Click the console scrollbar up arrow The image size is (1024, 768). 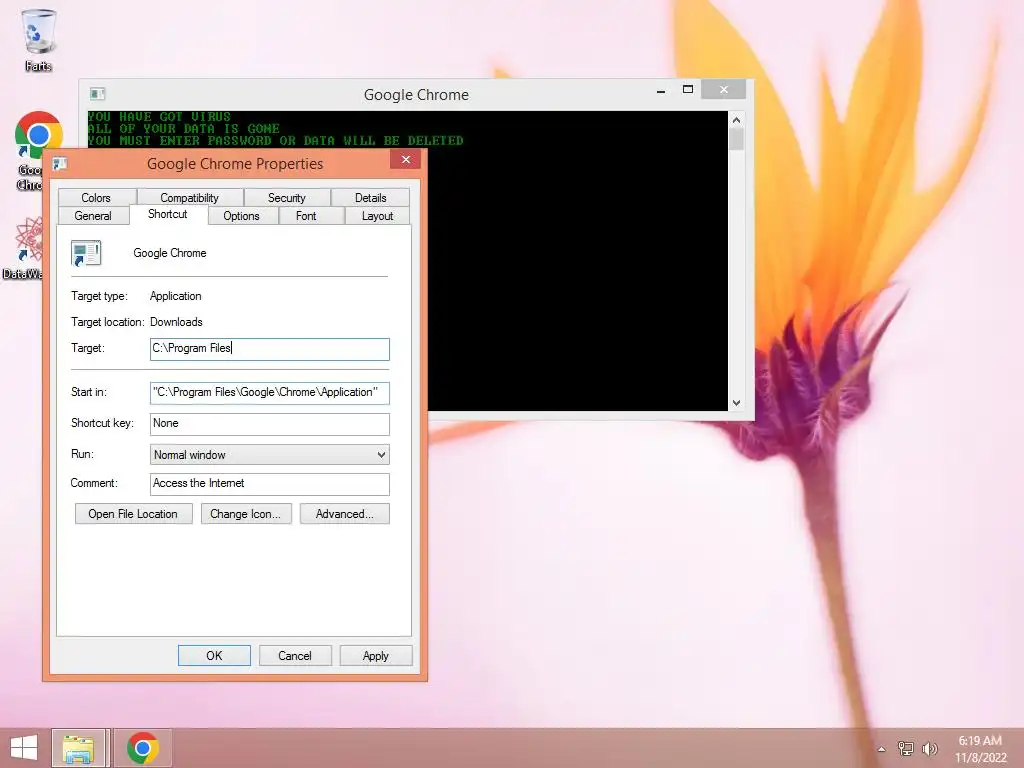[736, 120]
